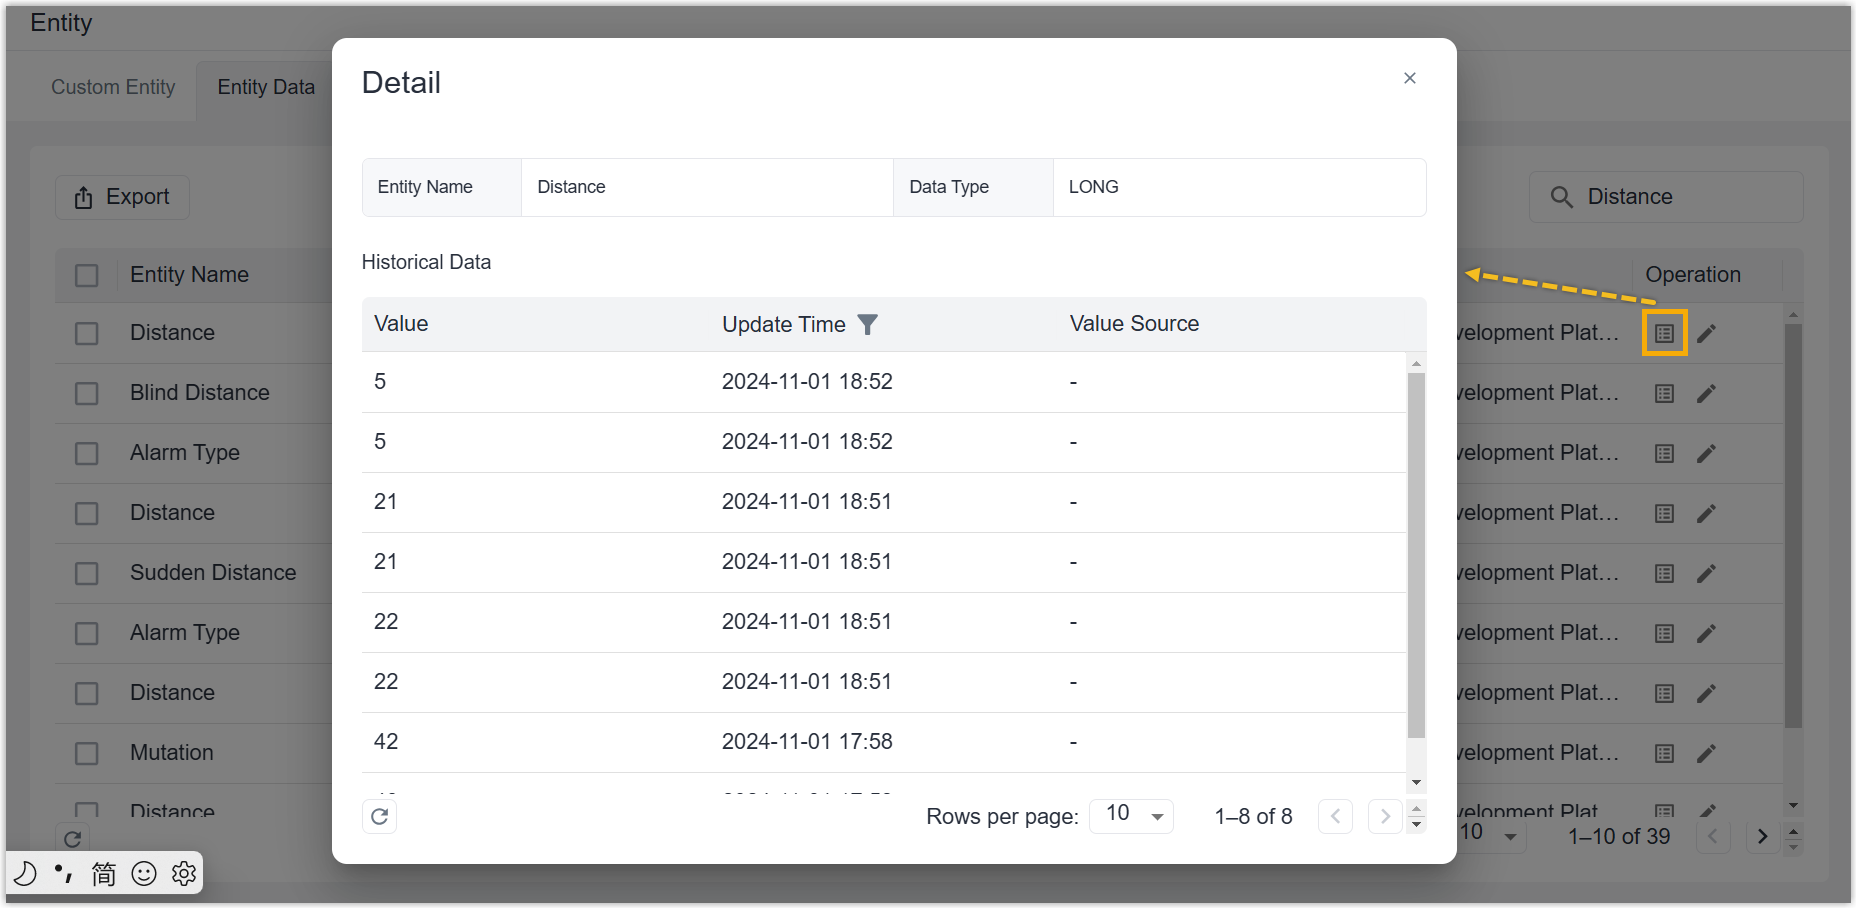Open detail icon in first Alarm Type row
1857x909 pixels.
click(x=1664, y=453)
